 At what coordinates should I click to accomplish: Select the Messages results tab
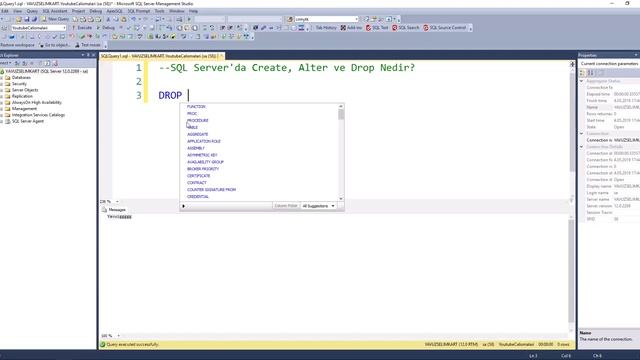pyautogui.click(x=114, y=210)
